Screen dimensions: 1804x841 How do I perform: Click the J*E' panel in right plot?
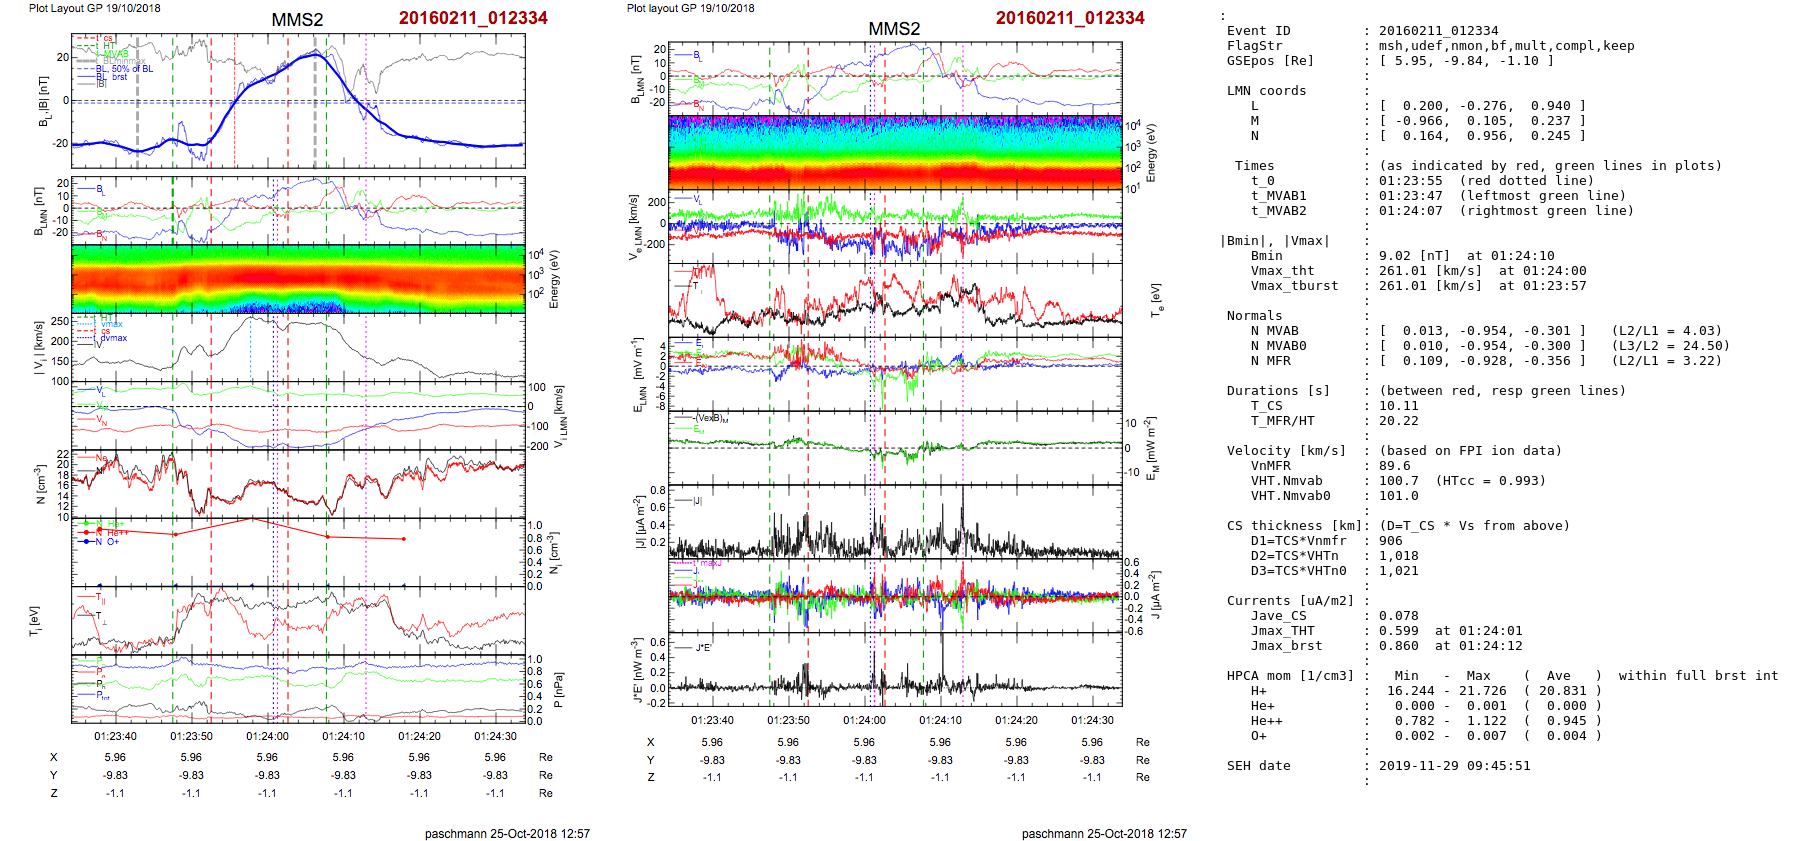point(895,670)
